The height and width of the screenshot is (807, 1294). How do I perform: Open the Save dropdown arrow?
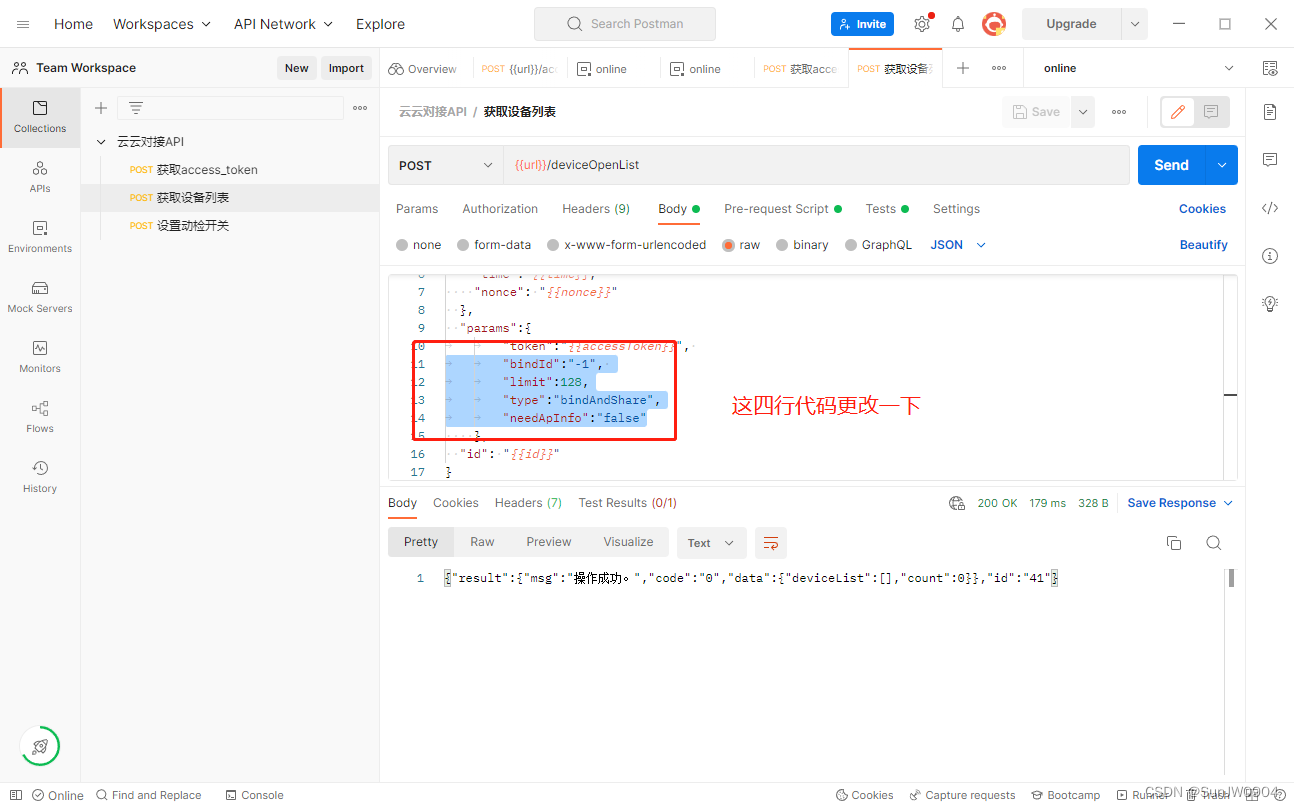1083,112
